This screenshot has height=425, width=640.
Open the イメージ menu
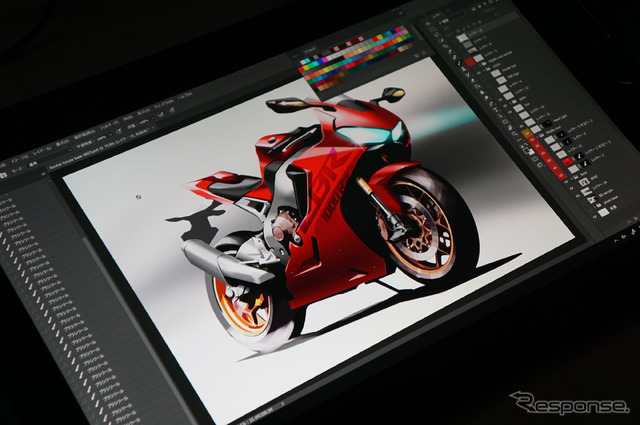pos(20,159)
